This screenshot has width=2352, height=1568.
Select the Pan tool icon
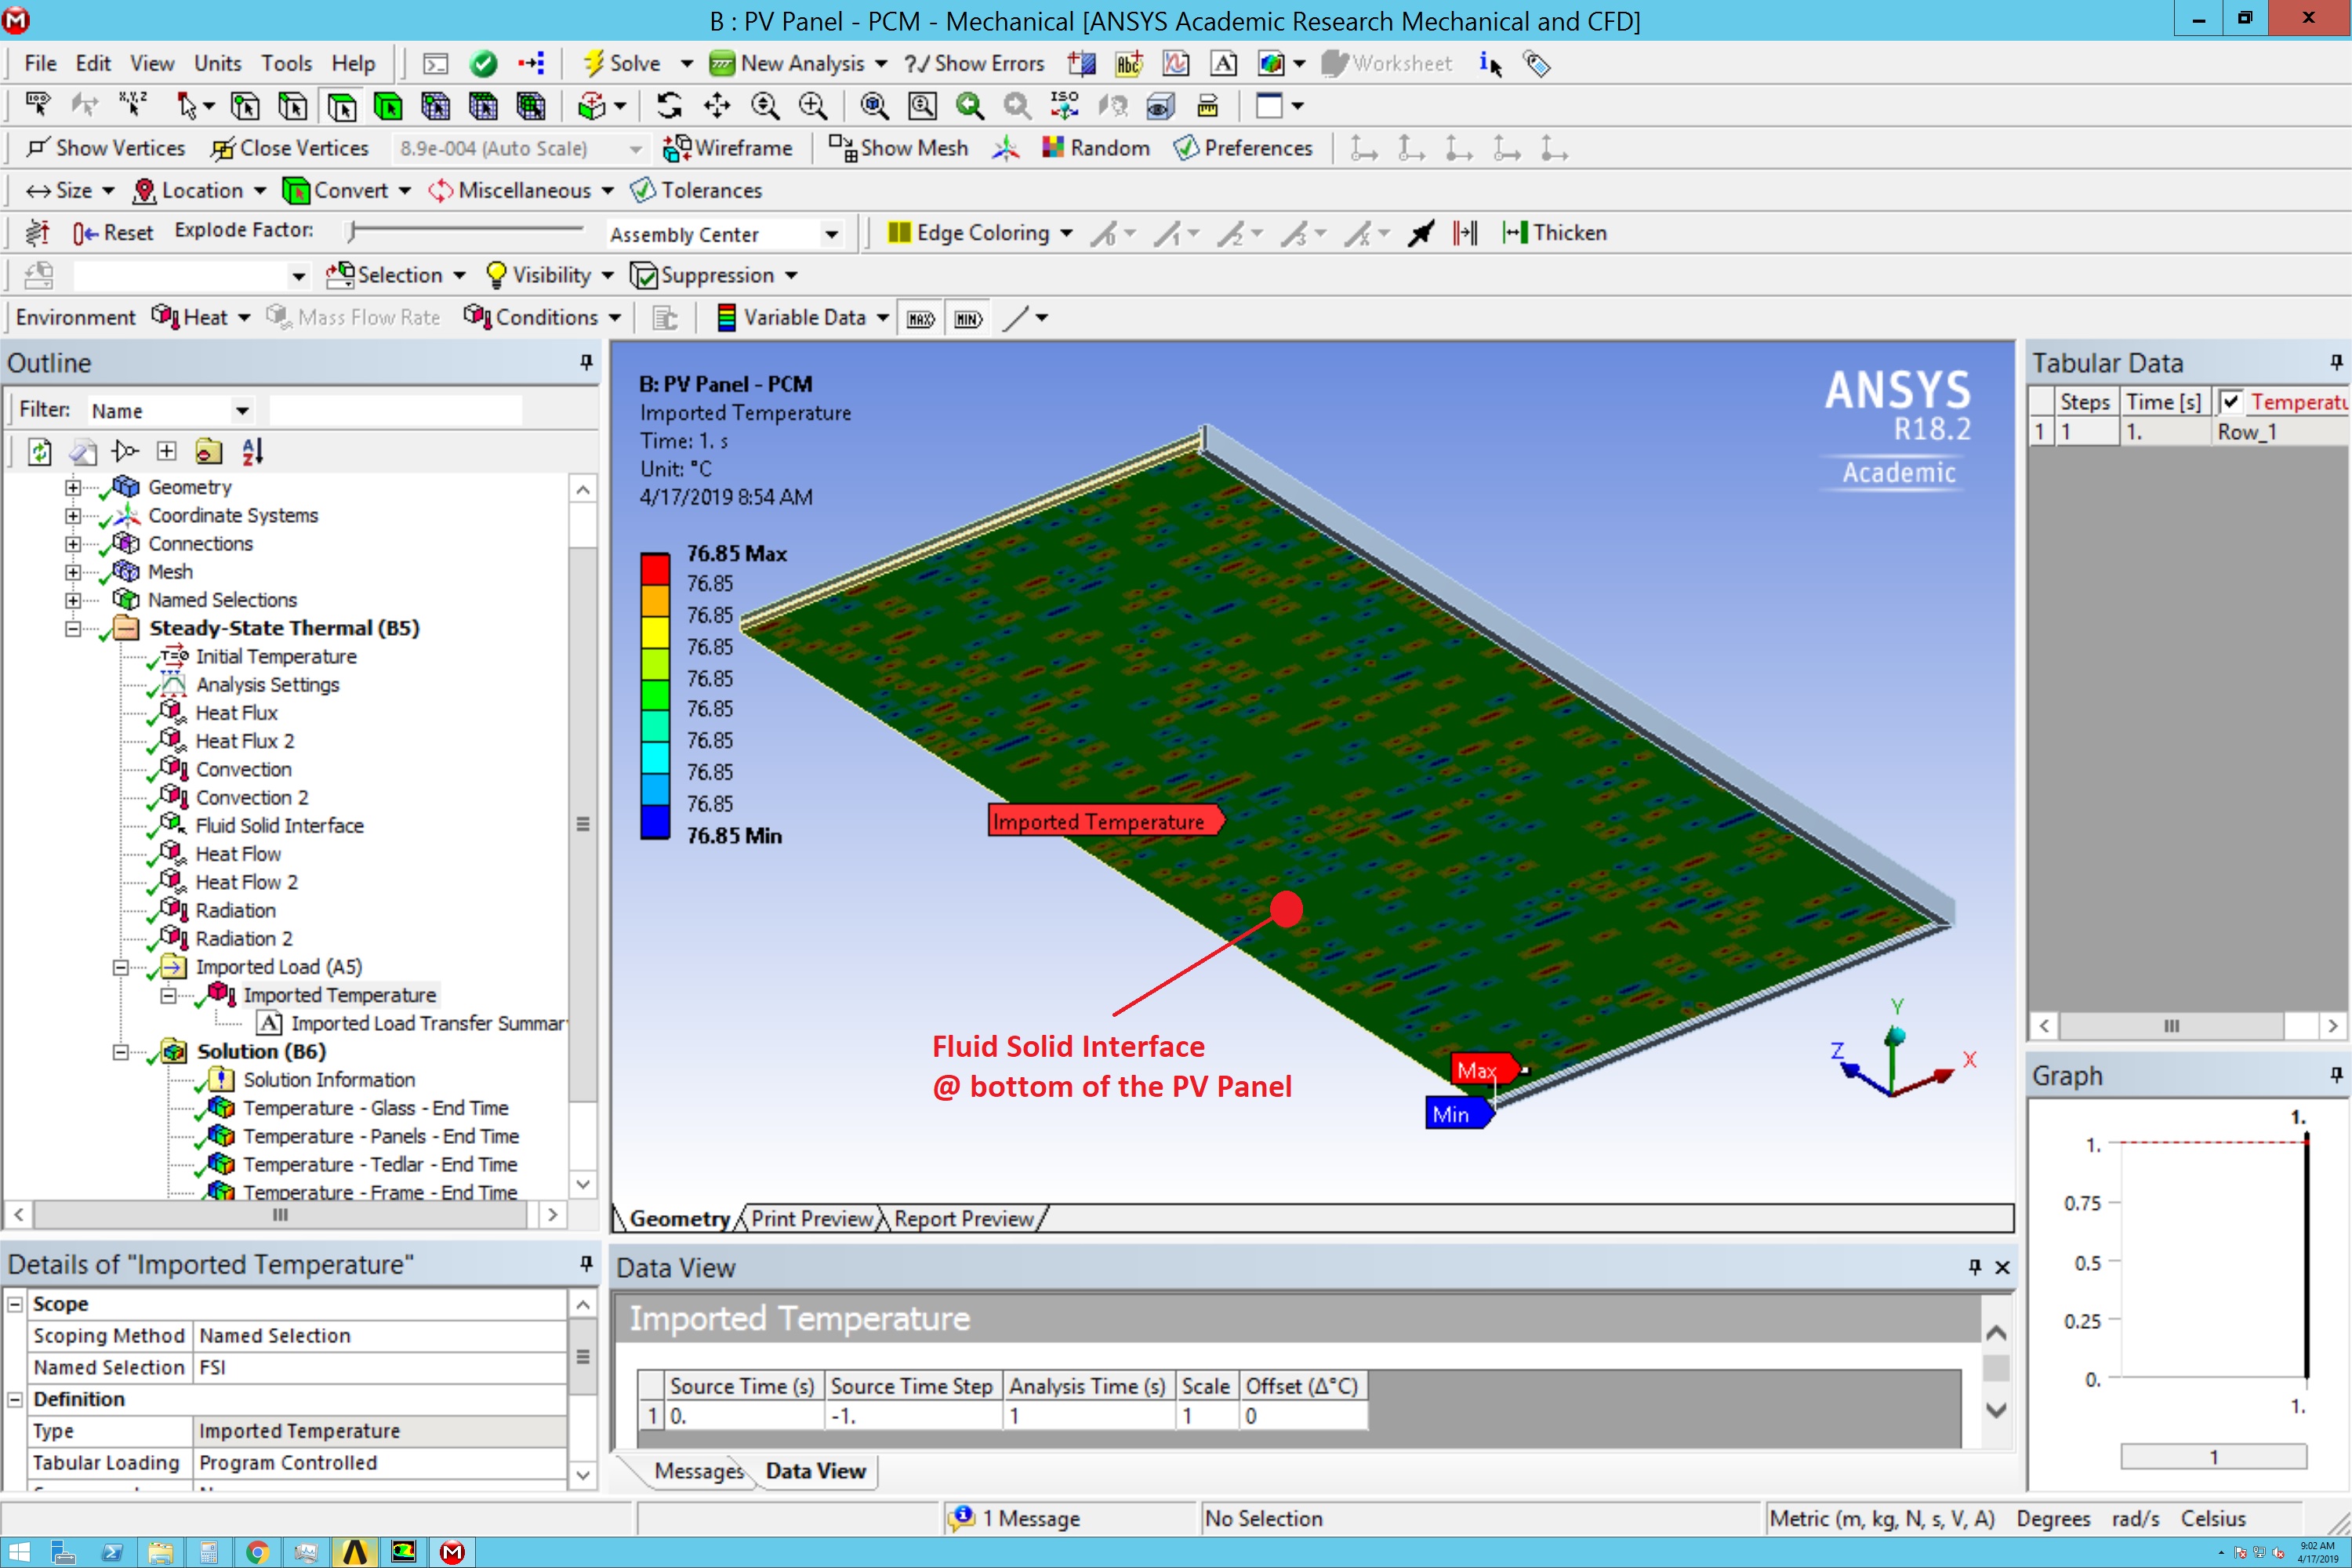[x=717, y=106]
